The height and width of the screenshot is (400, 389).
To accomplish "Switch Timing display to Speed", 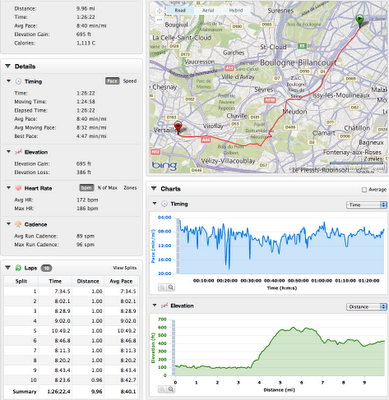I will tap(130, 81).
